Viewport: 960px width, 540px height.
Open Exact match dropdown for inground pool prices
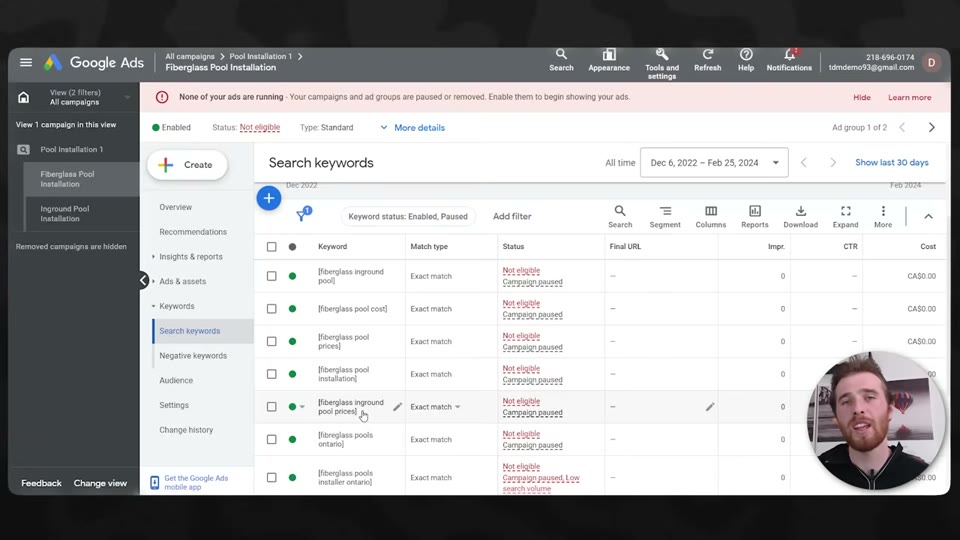pos(435,407)
